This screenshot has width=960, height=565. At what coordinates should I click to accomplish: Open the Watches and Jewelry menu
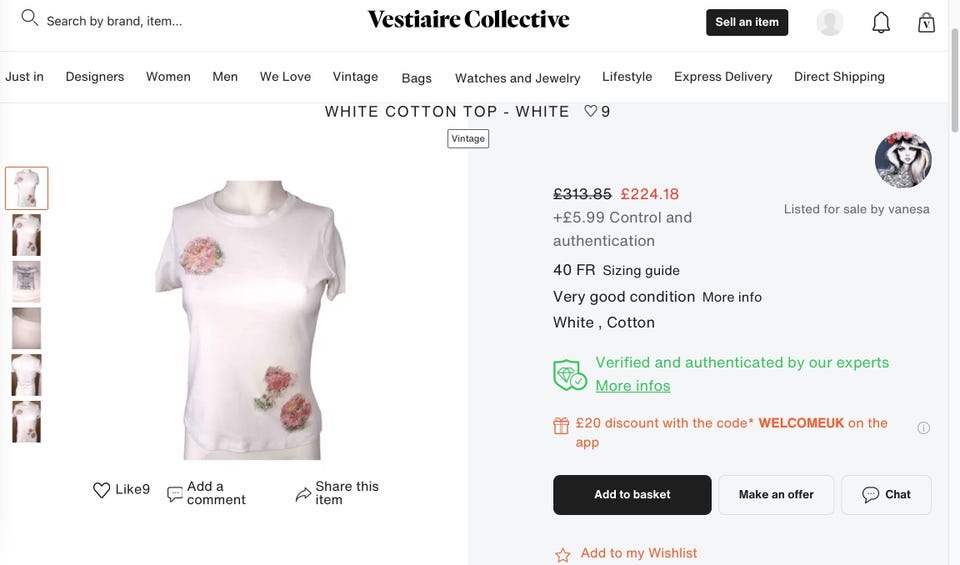click(x=517, y=78)
